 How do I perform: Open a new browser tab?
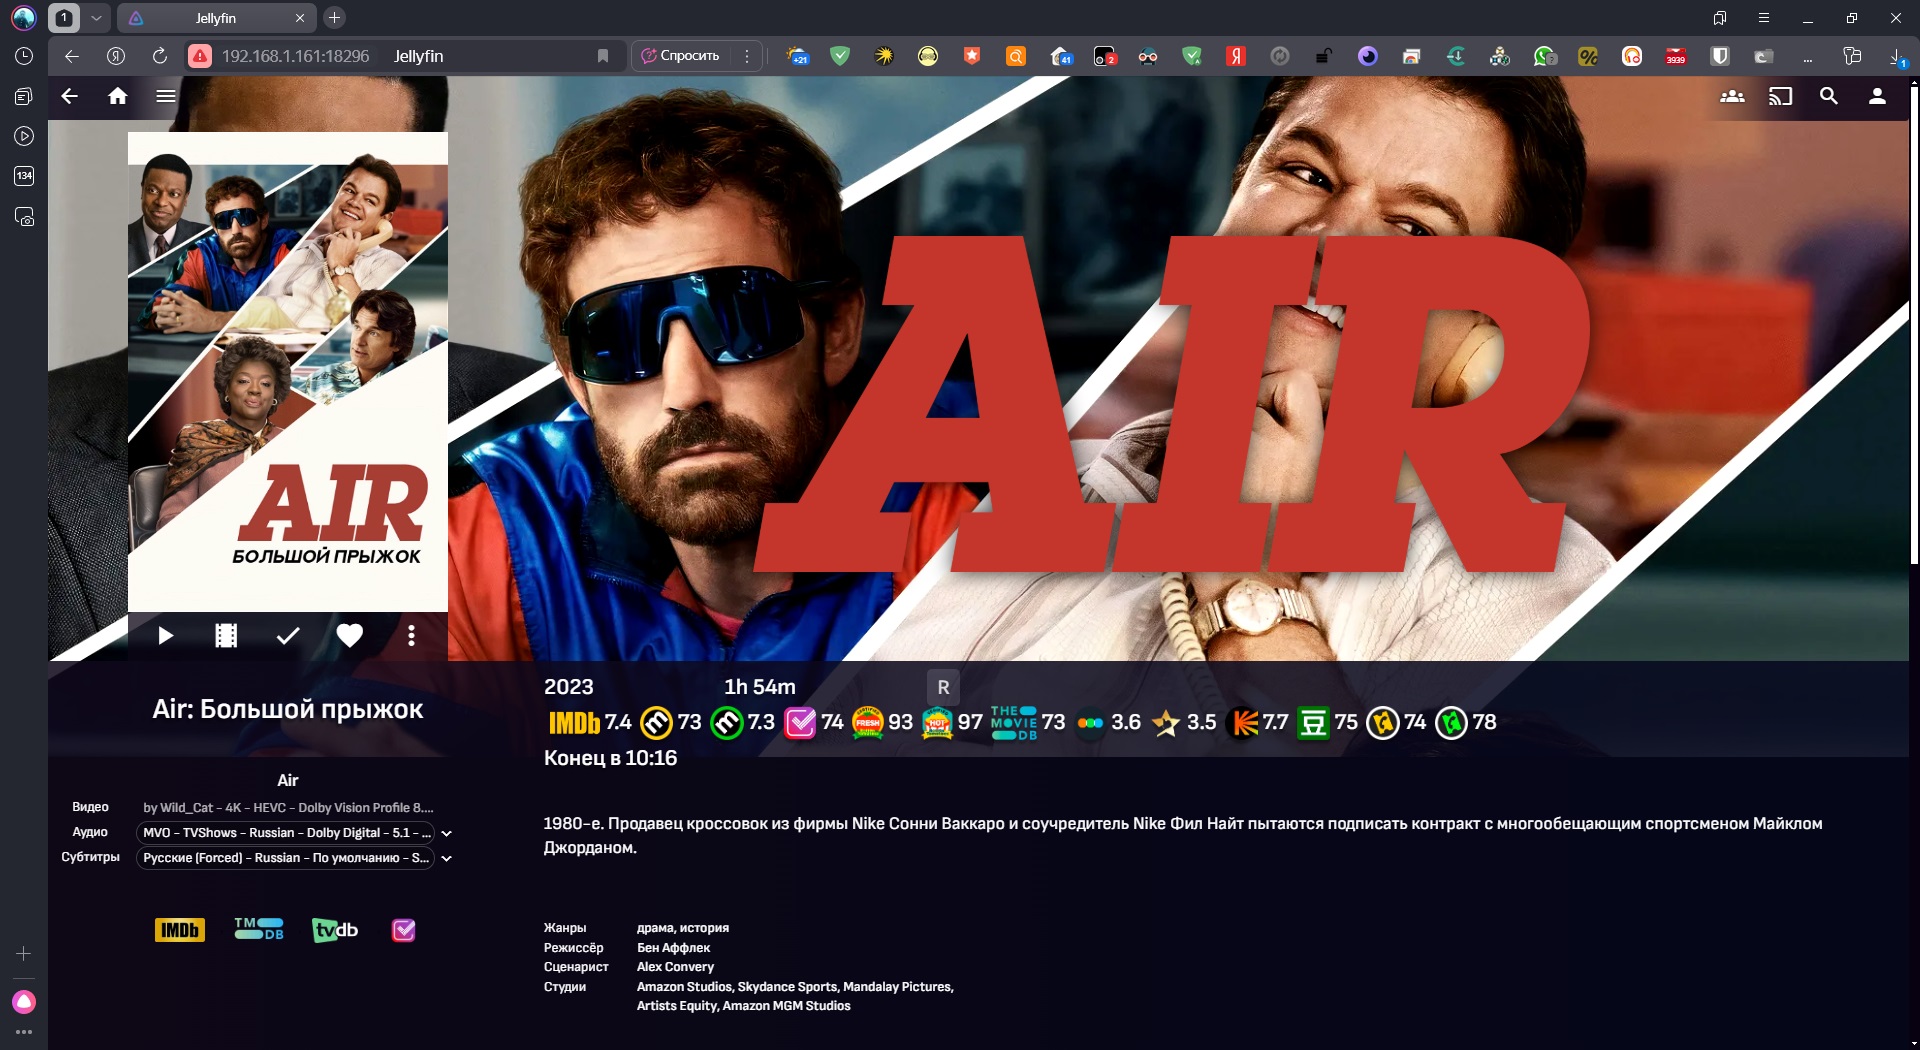335,18
